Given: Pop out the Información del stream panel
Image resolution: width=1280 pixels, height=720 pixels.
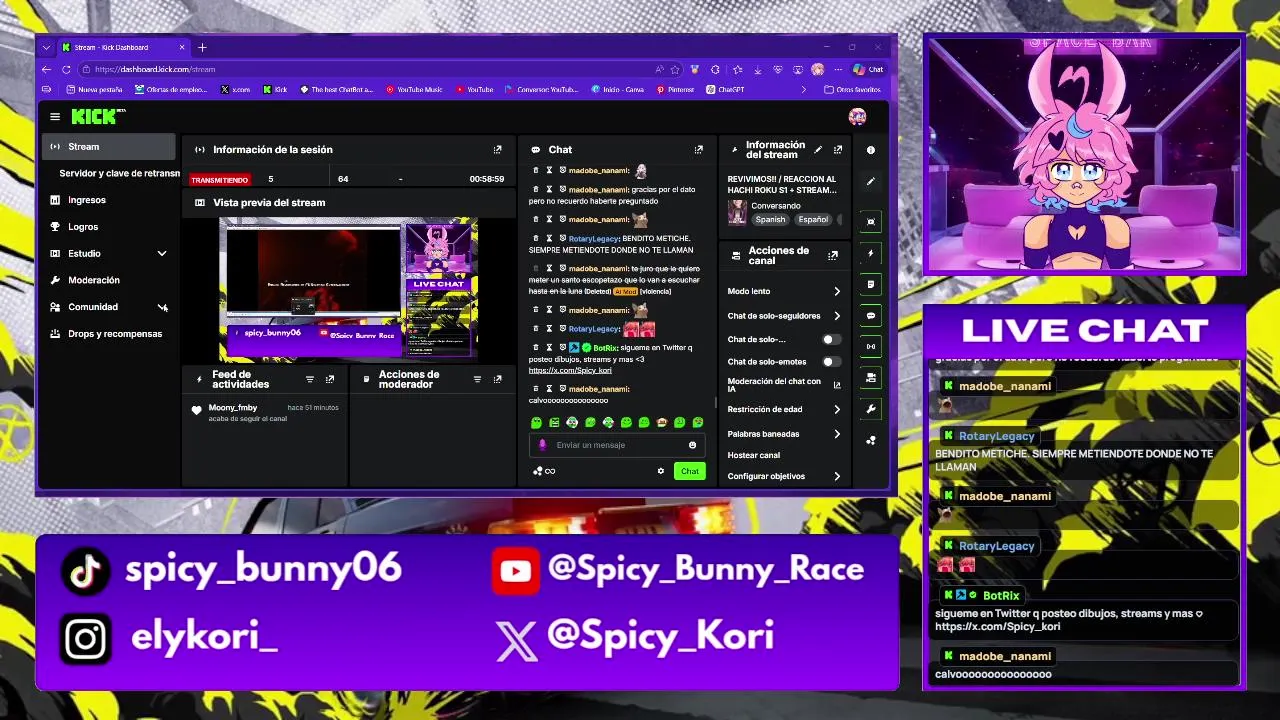Looking at the screenshot, I should pyautogui.click(x=837, y=150).
